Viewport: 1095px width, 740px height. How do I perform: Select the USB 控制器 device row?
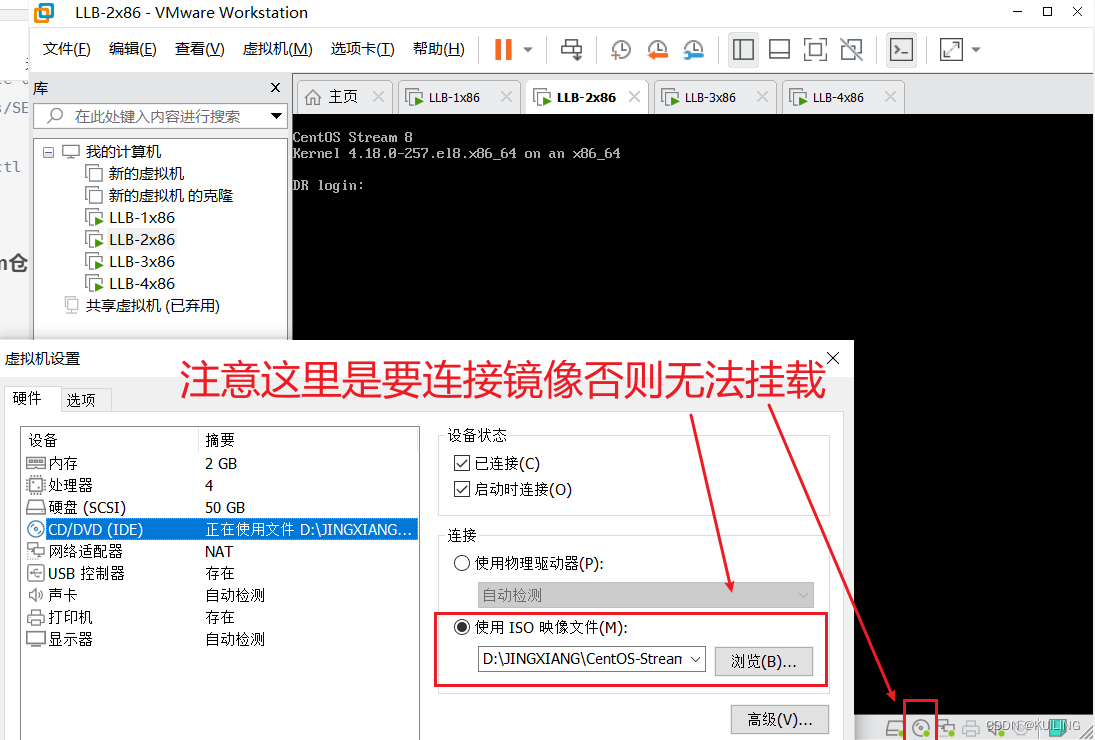(221, 573)
